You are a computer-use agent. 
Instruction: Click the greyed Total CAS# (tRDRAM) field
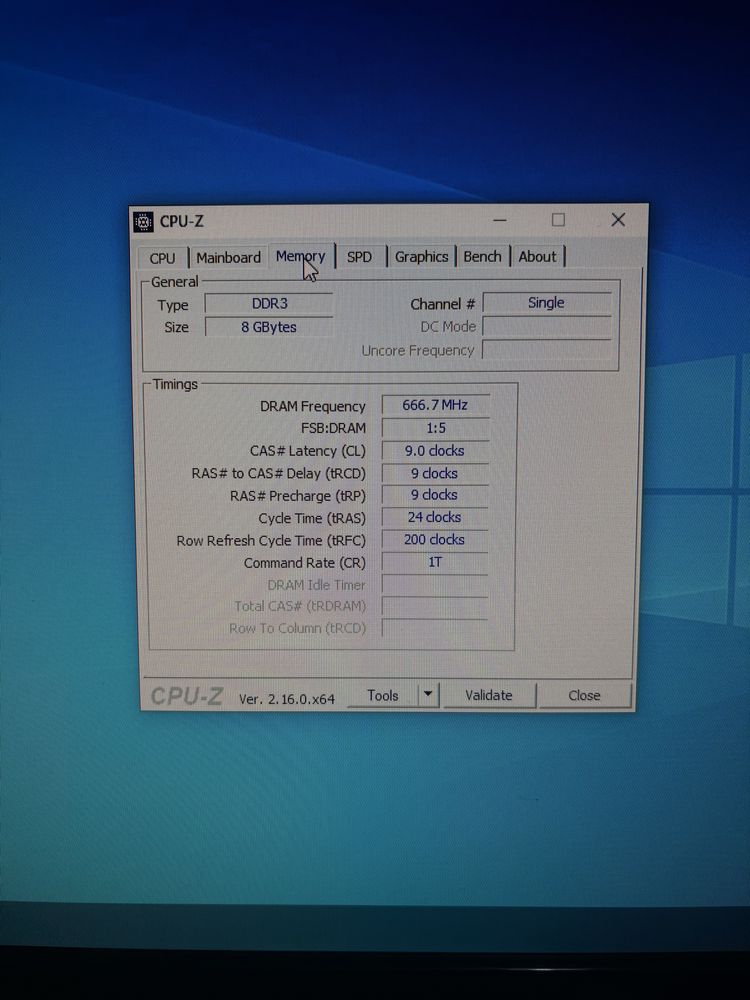(435, 607)
